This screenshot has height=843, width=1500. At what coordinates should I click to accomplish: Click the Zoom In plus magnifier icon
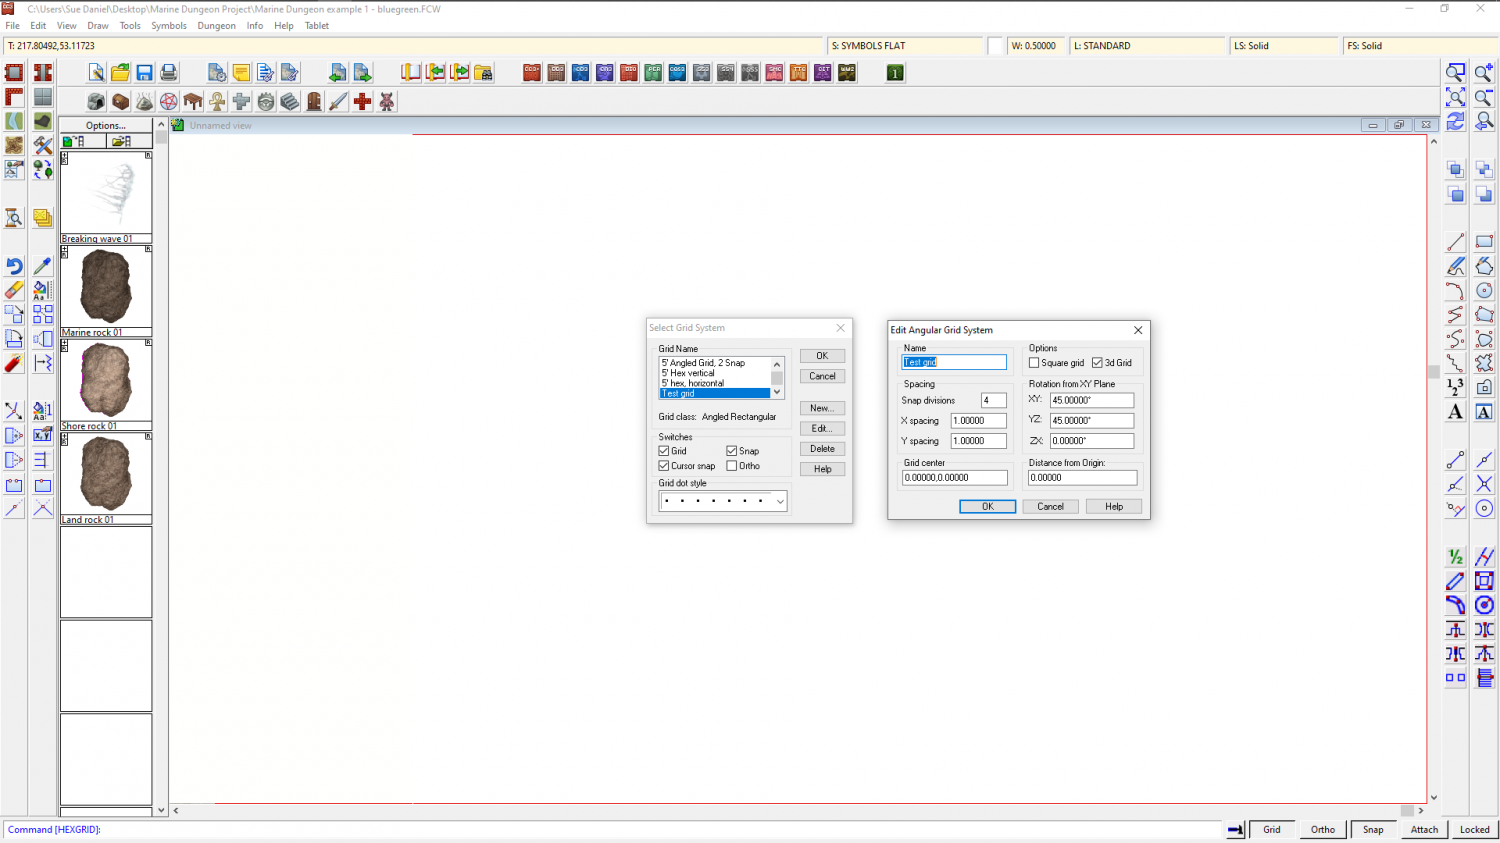coord(1484,73)
